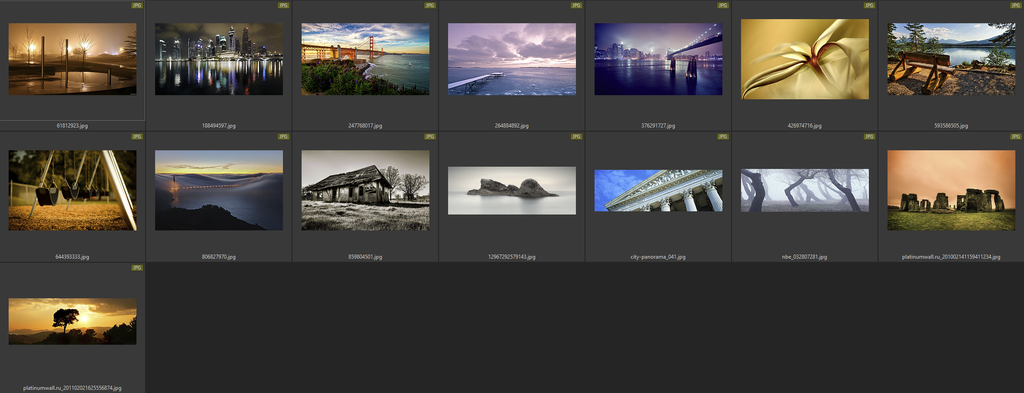Viewport: 1024px width, 393px height.
Task: Choose the playground swings thumbnail 644393333.jpg
Action: [x=72, y=190]
